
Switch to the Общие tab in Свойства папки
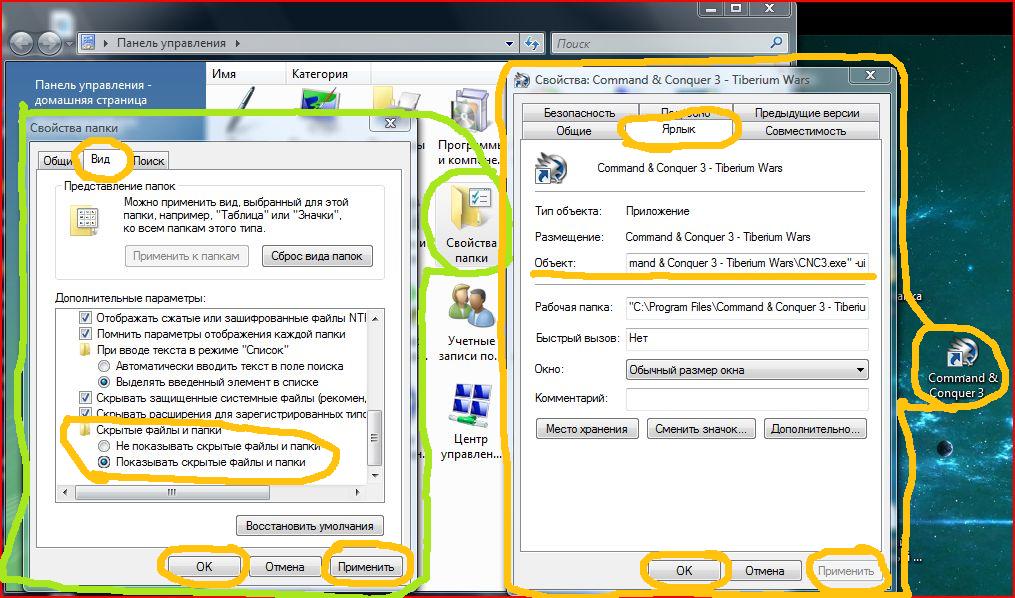point(58,161)
